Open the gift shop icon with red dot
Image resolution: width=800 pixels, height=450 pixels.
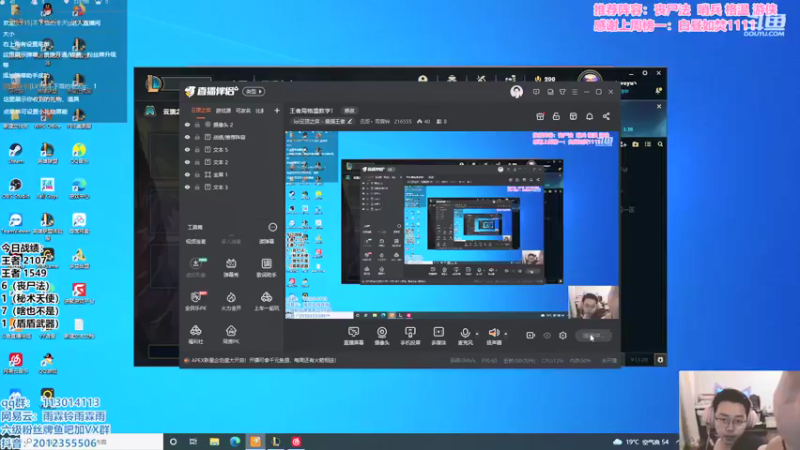click(x=540, y=116)
